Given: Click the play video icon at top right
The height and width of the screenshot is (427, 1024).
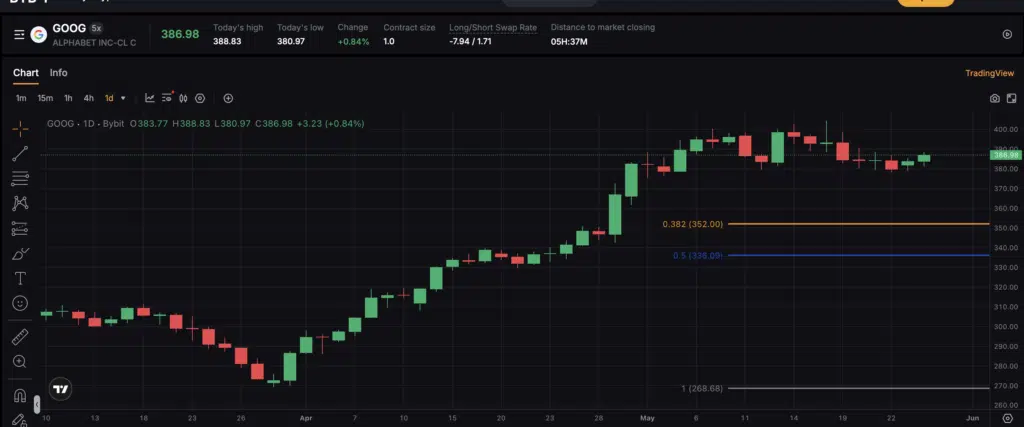Looking at the screenshot, I should (x=1007, y=35).
